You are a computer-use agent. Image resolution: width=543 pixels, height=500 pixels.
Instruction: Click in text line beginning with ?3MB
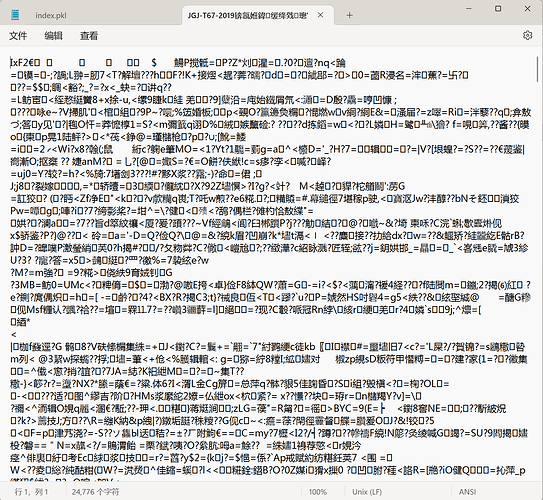pos(270,285)
